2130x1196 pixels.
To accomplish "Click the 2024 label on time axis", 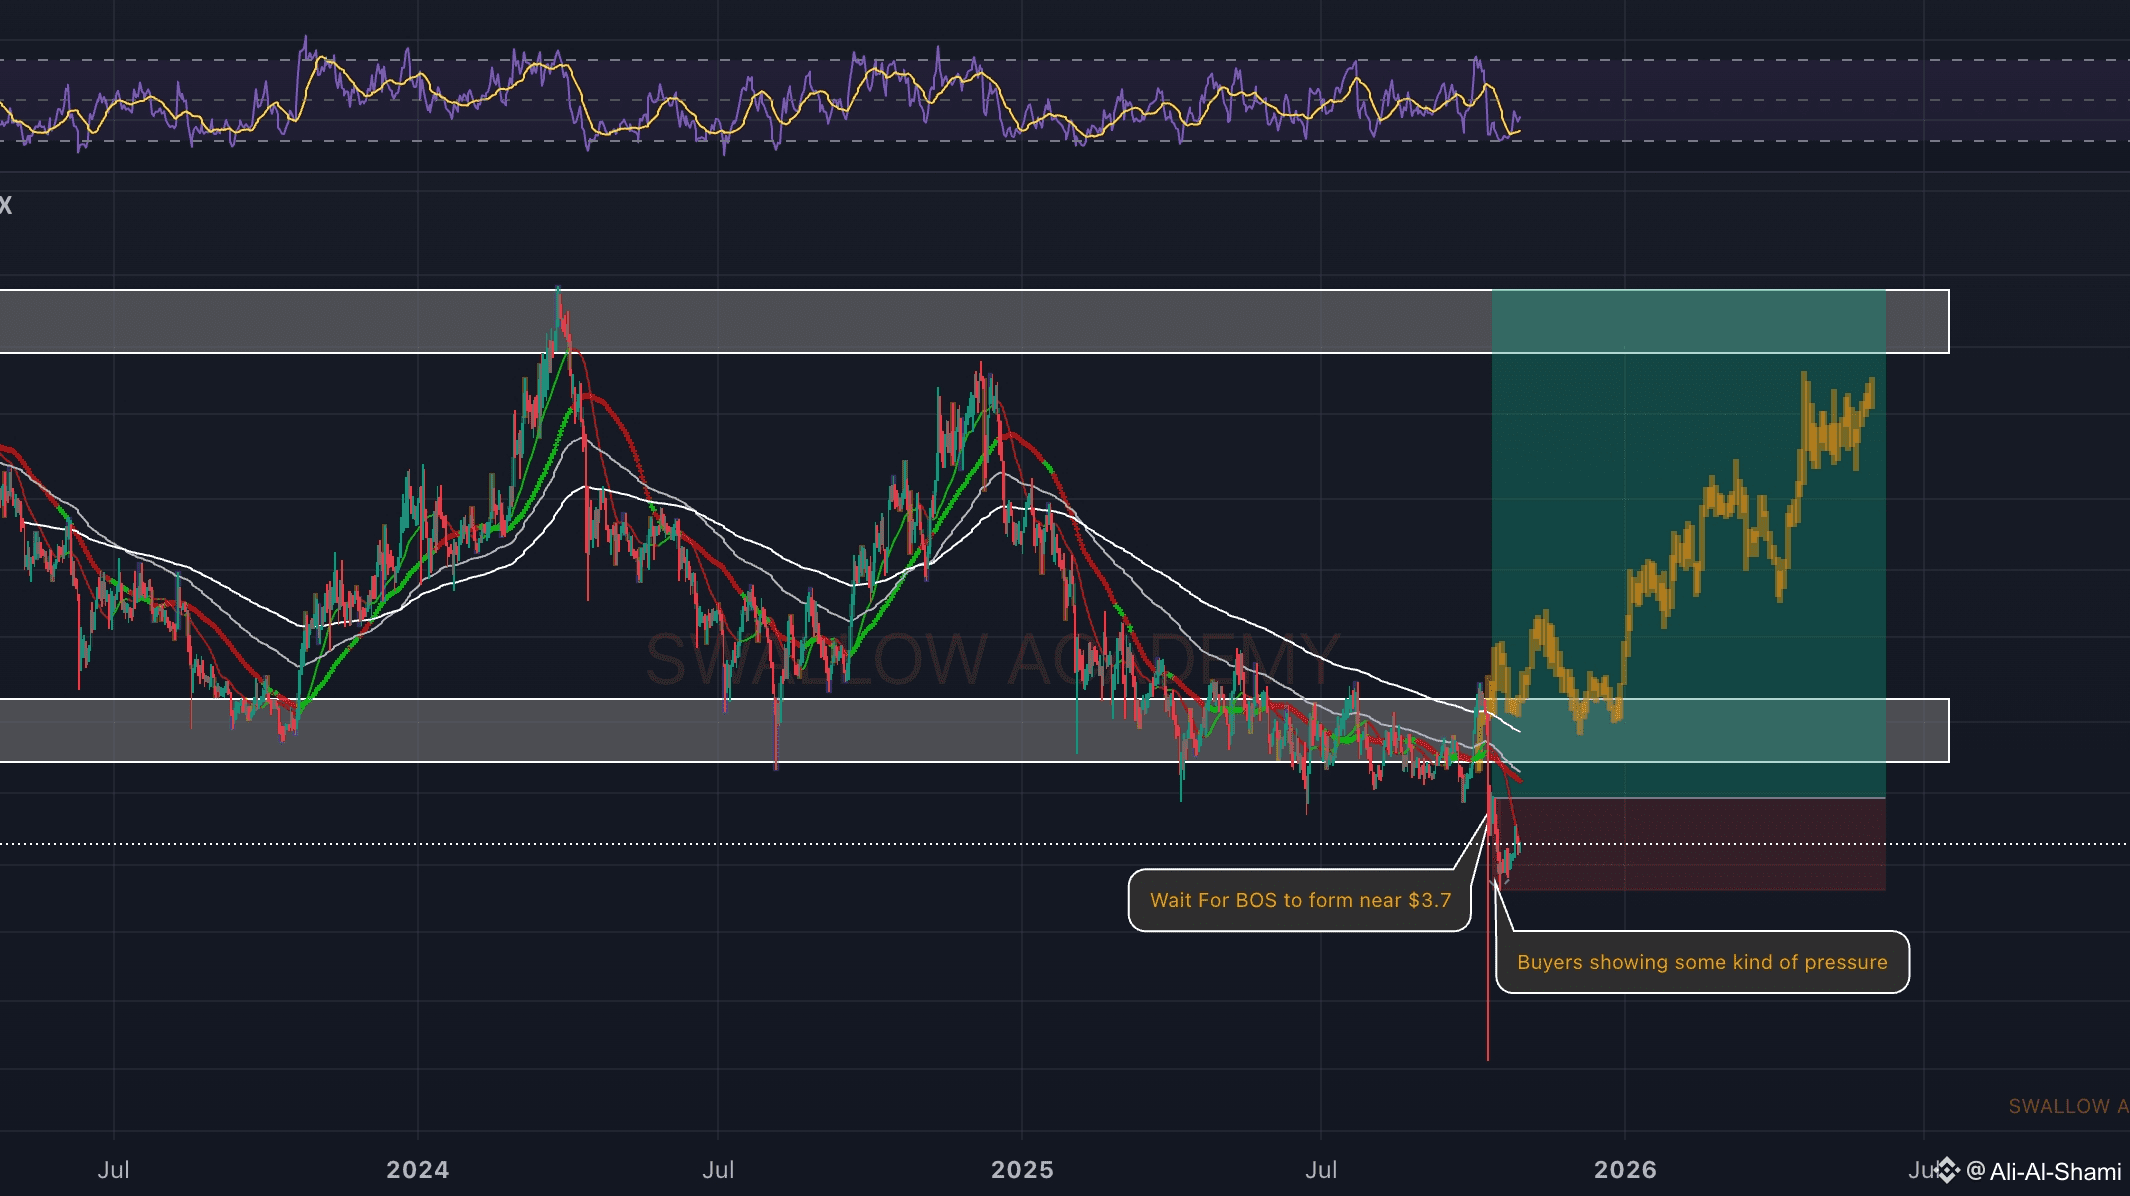I will click(417, 1169).
